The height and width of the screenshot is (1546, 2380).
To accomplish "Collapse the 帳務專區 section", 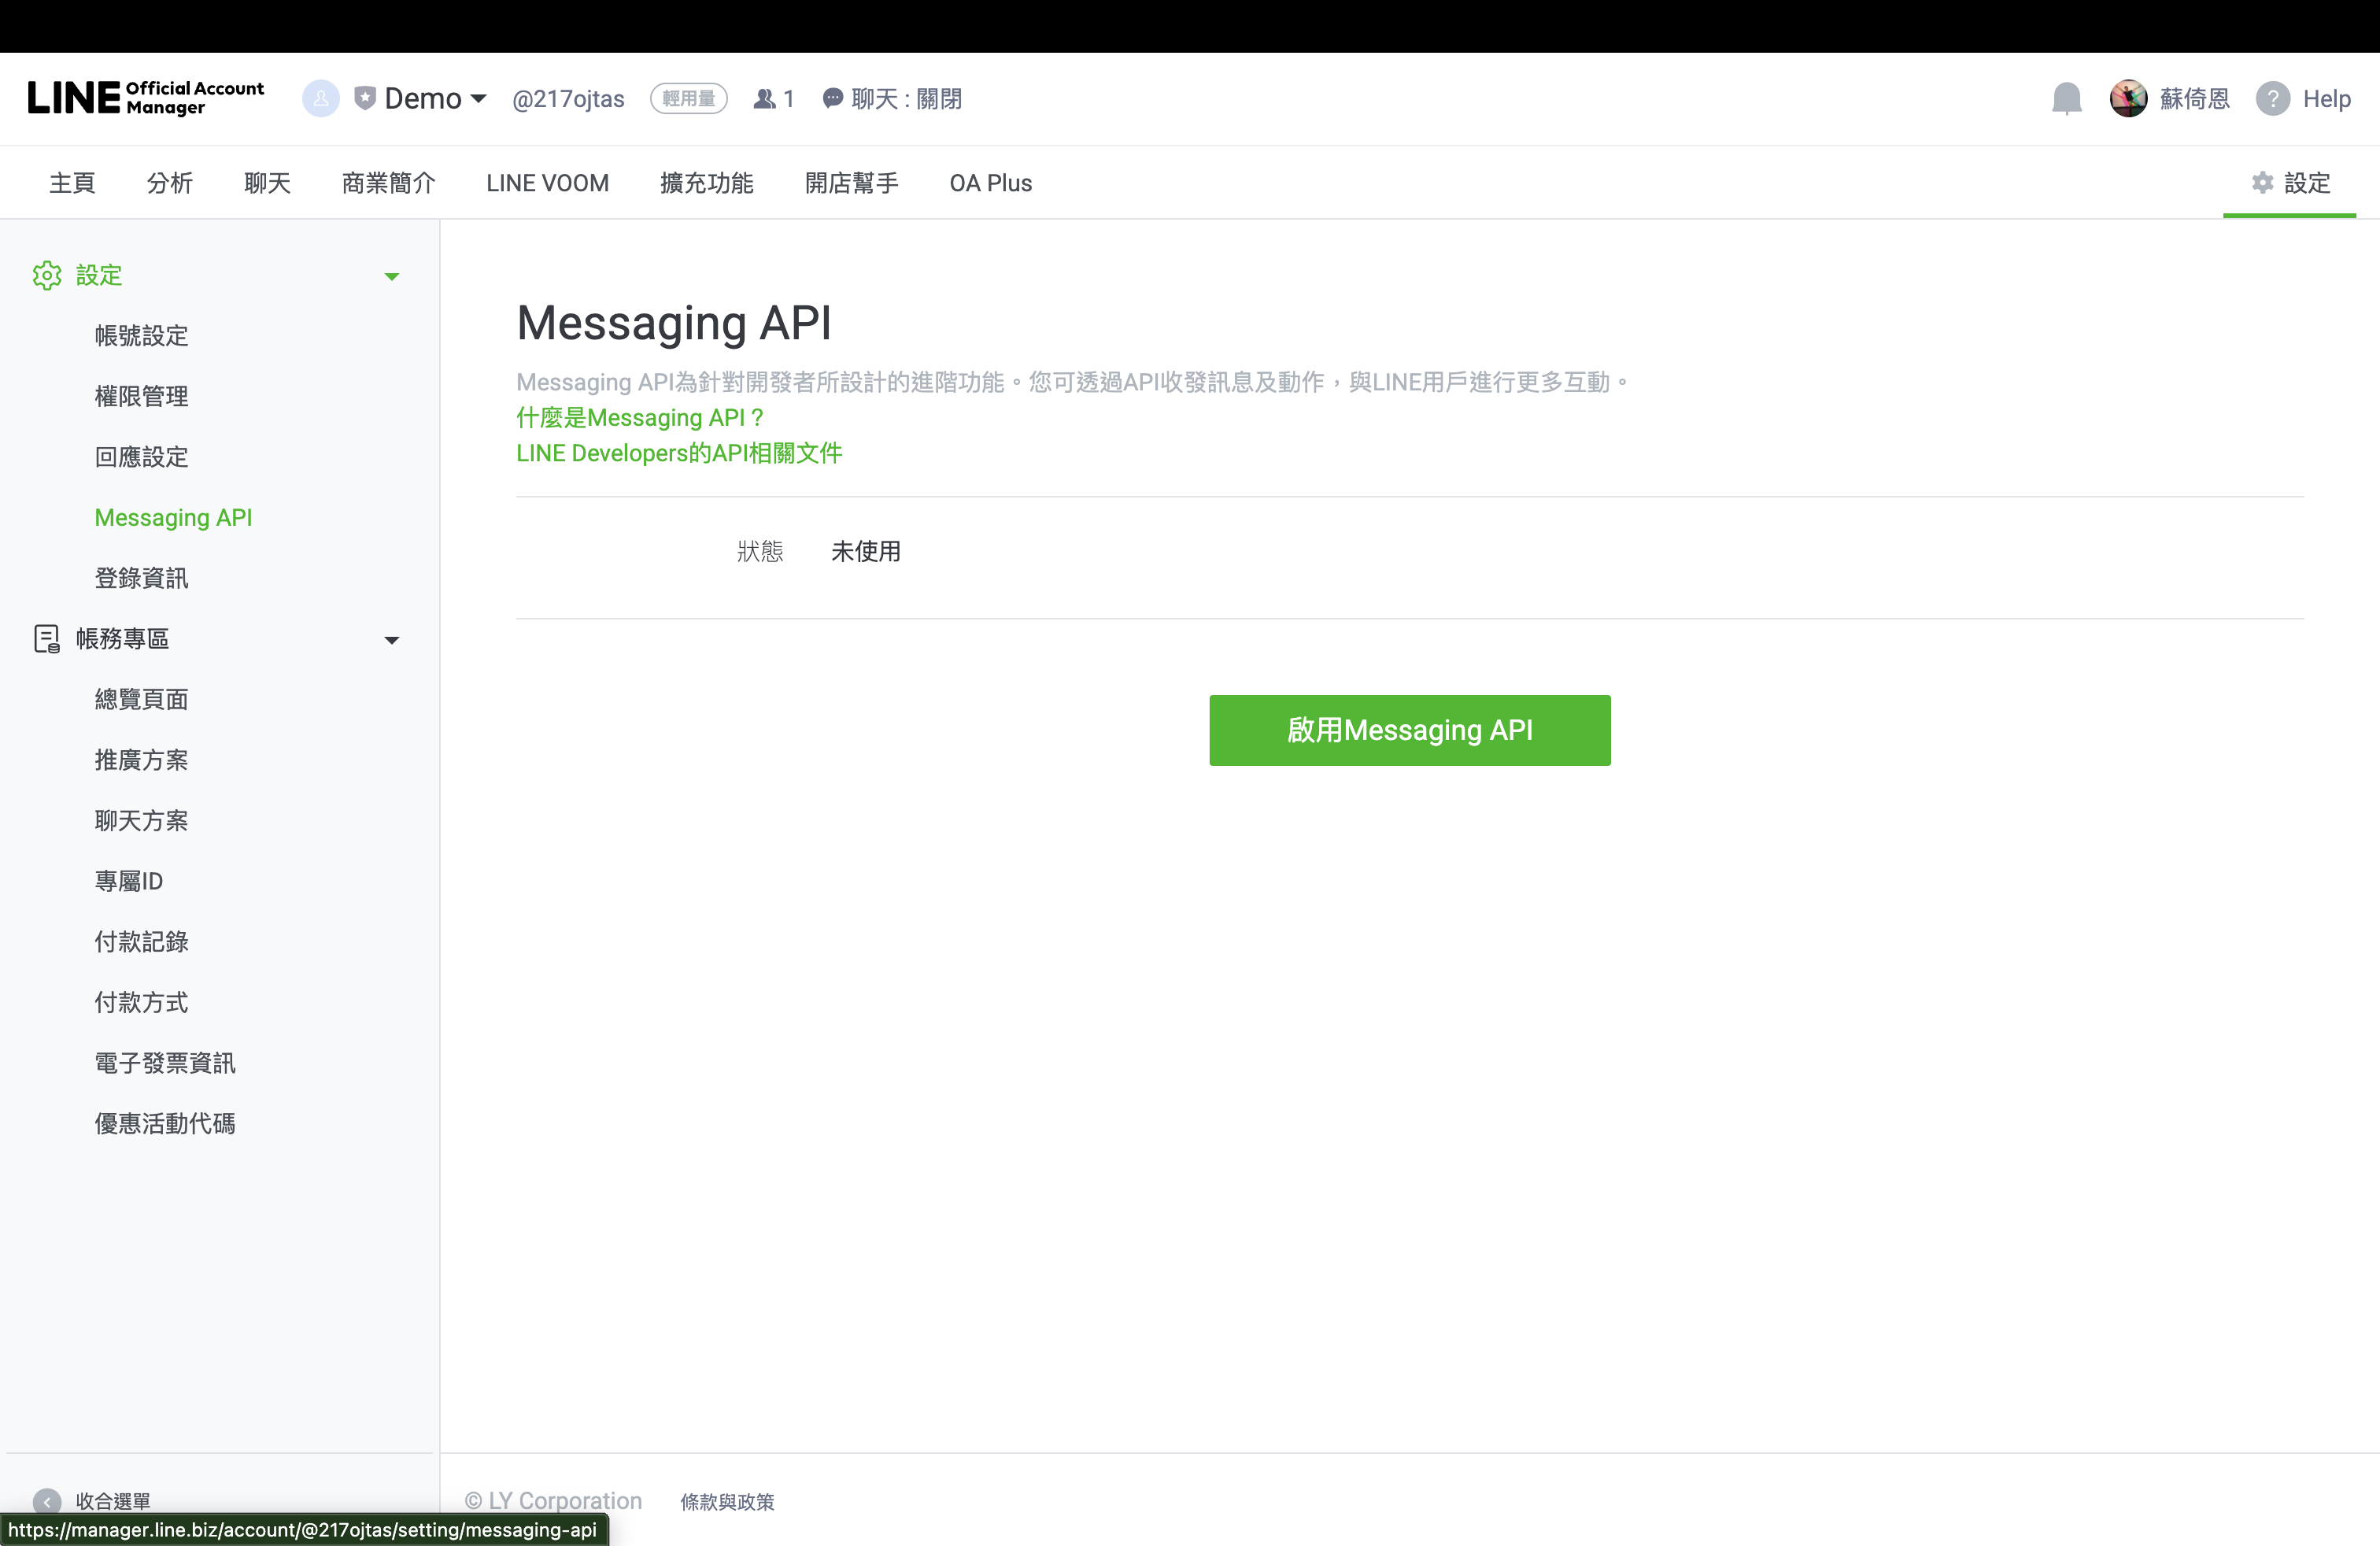I will (x=392, y=640).
